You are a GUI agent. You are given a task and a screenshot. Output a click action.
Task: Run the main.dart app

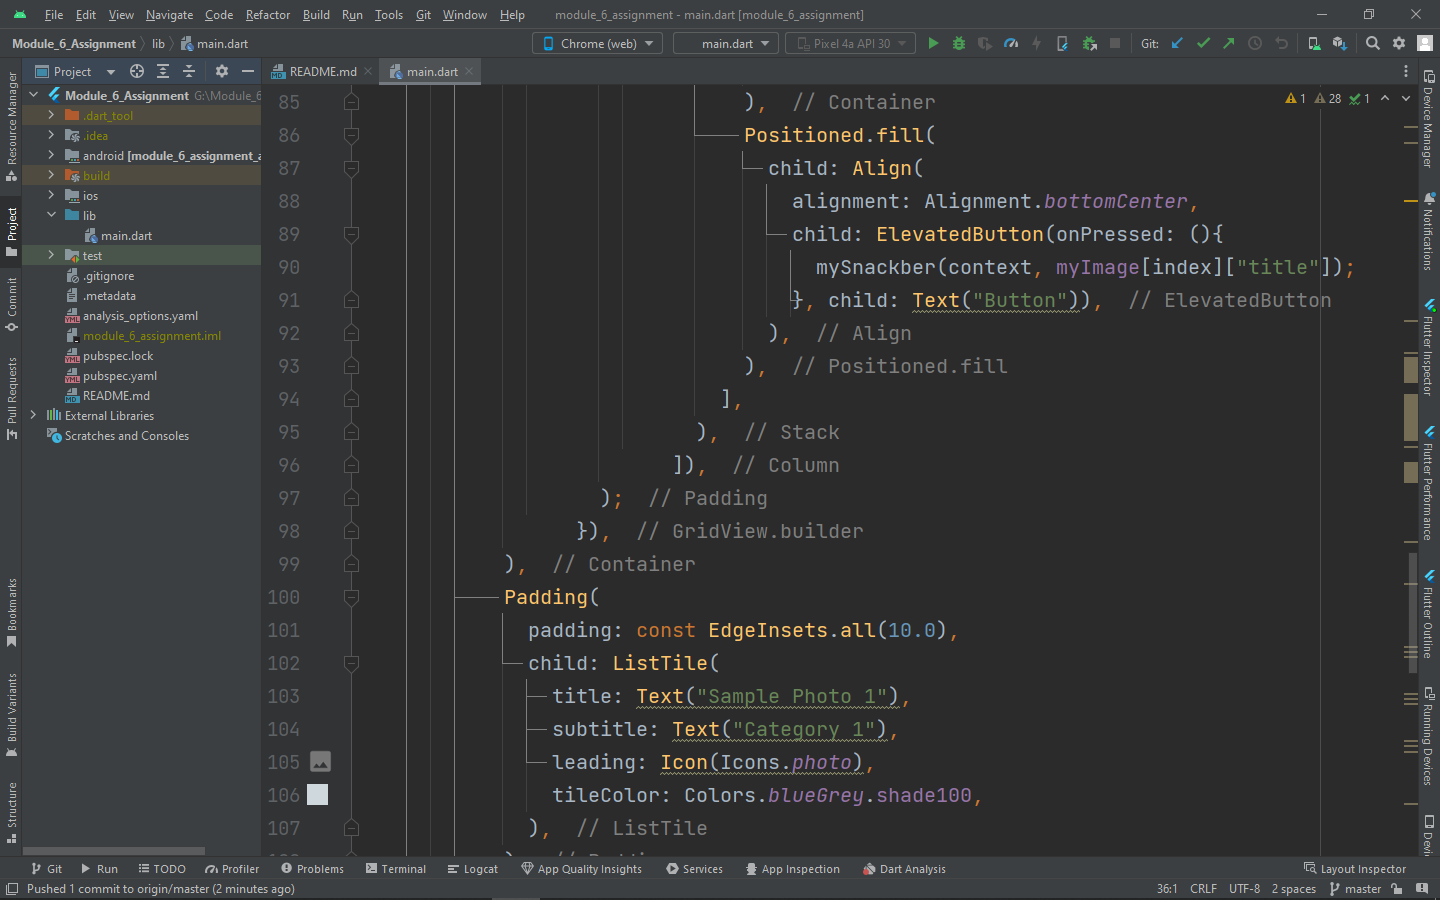tap(933, 43)
